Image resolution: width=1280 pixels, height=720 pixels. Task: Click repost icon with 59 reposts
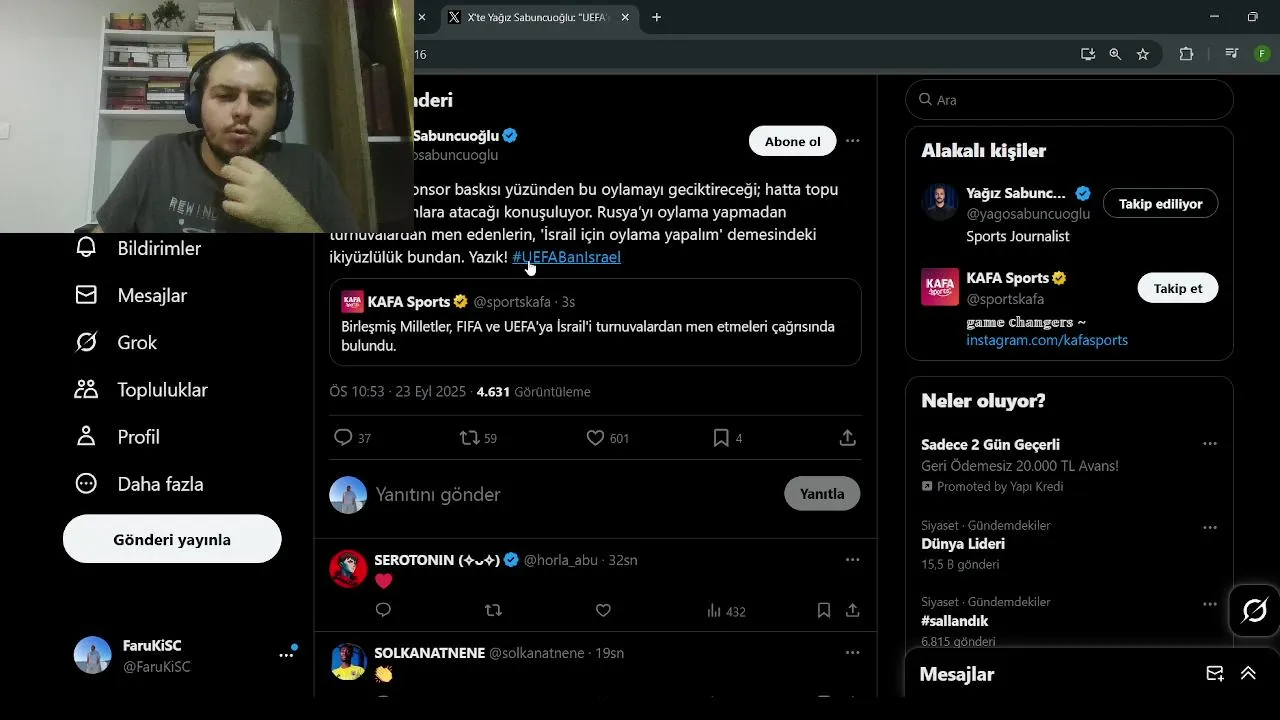tap(469, 438)
